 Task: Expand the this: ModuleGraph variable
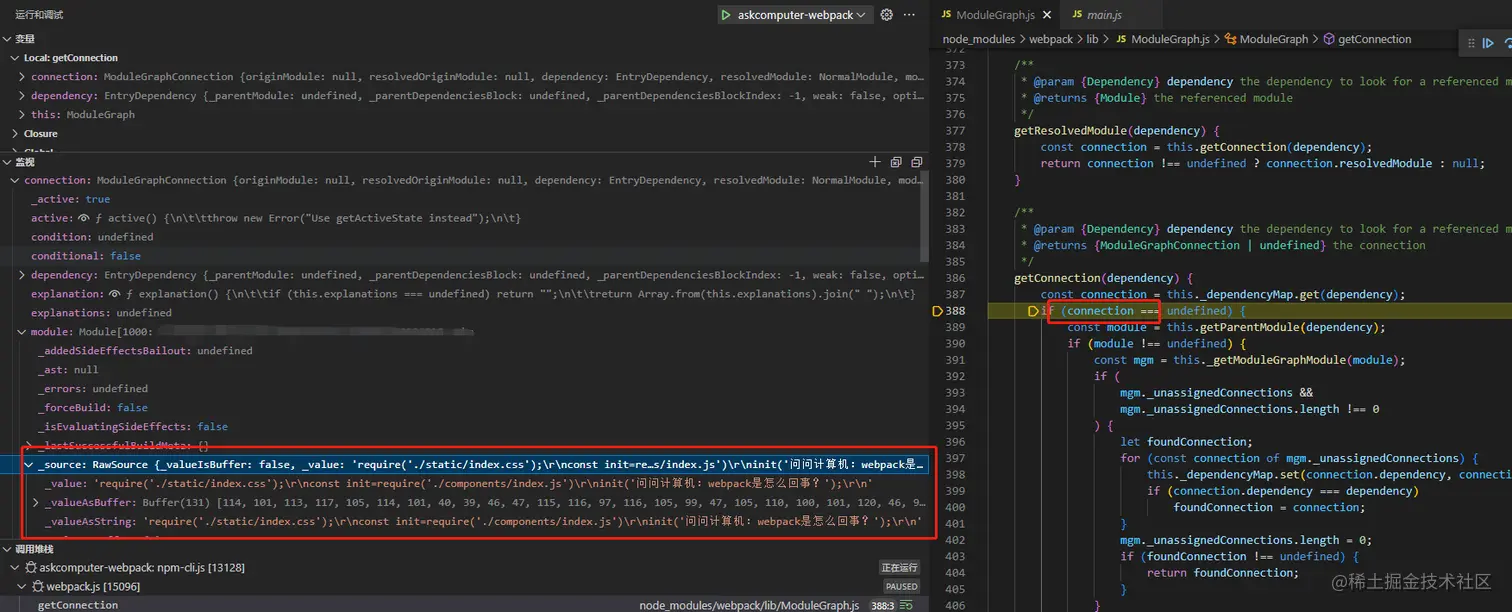click(23, 115)
